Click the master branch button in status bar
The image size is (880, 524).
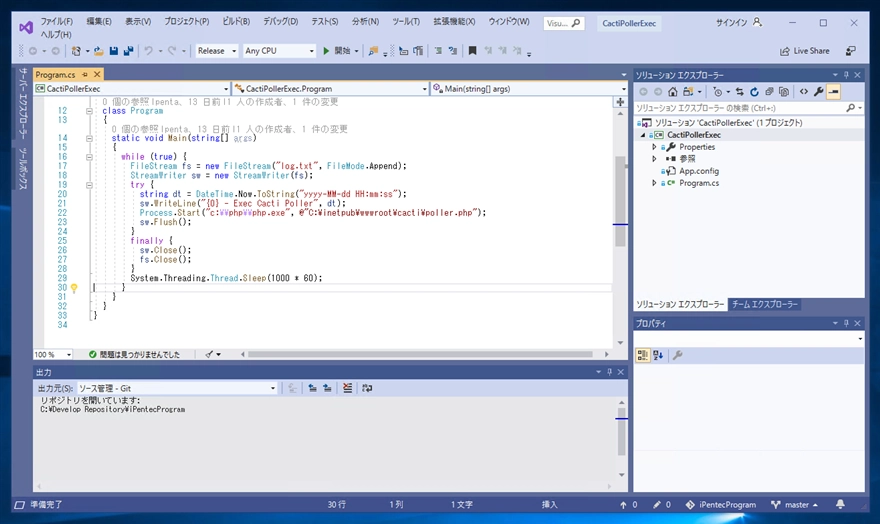[794, 504]
